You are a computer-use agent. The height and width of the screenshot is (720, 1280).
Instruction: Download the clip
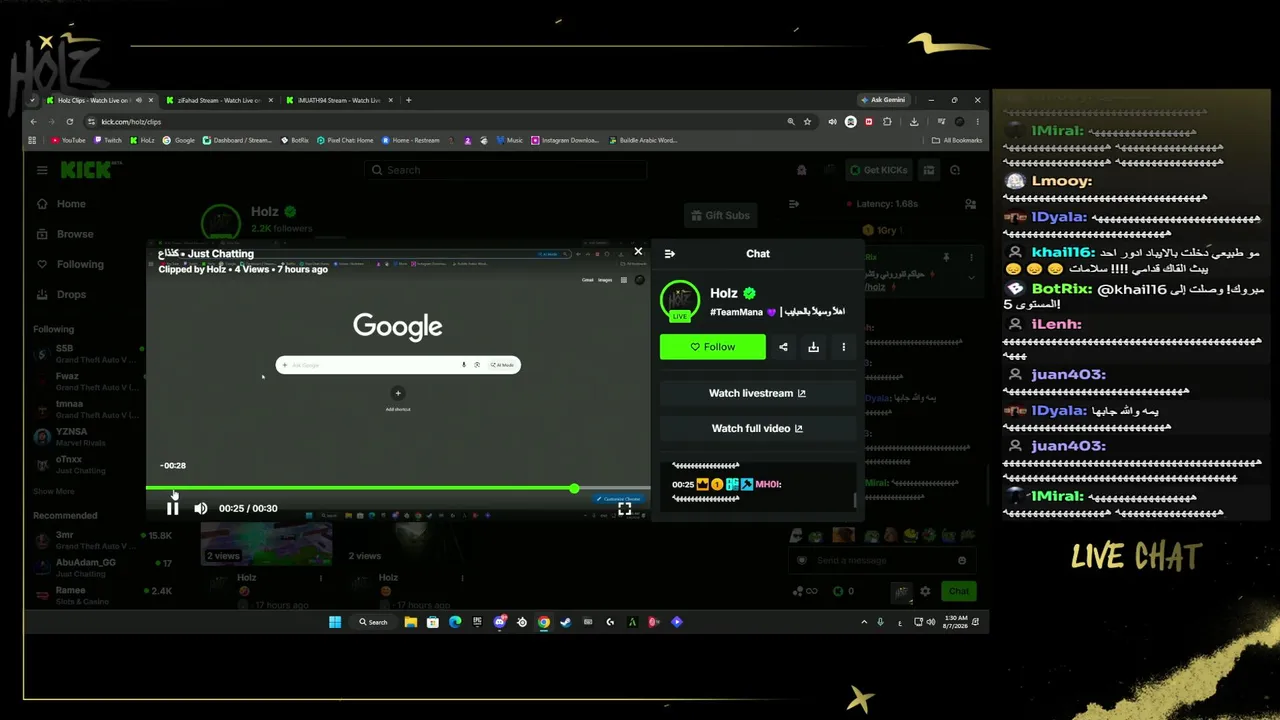click(x=813, y=347)
